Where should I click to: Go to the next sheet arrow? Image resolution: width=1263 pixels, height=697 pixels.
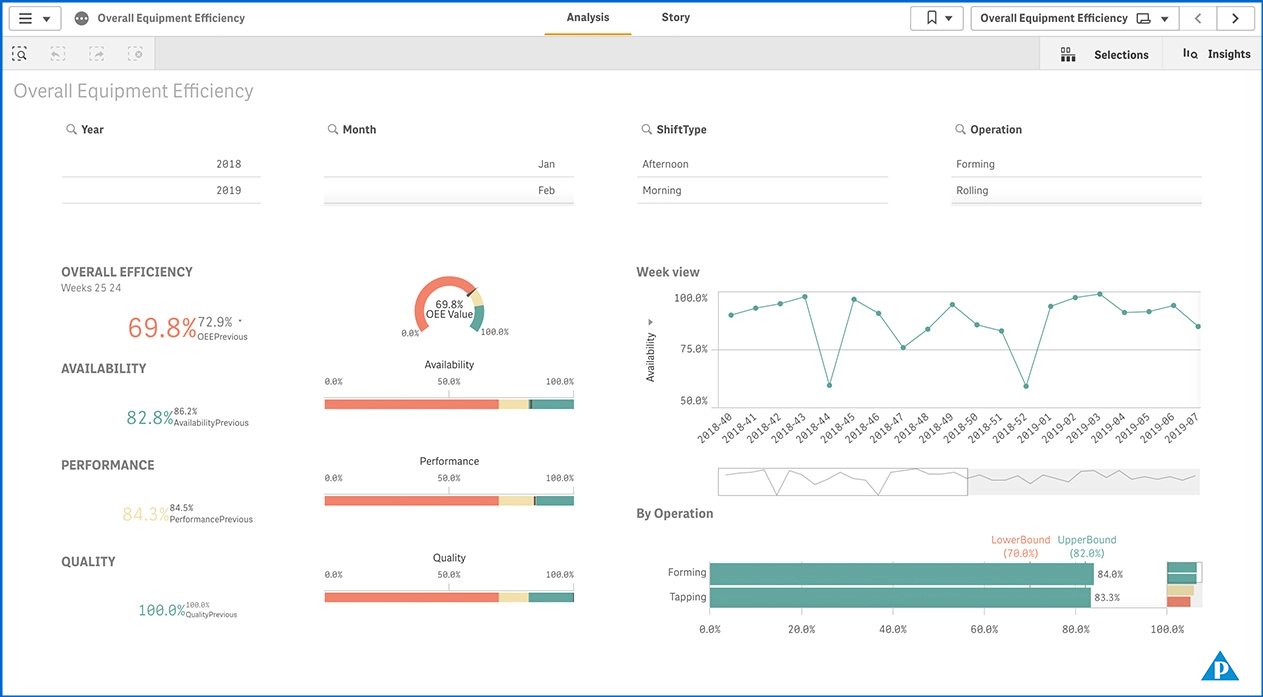coord(1236,18)
